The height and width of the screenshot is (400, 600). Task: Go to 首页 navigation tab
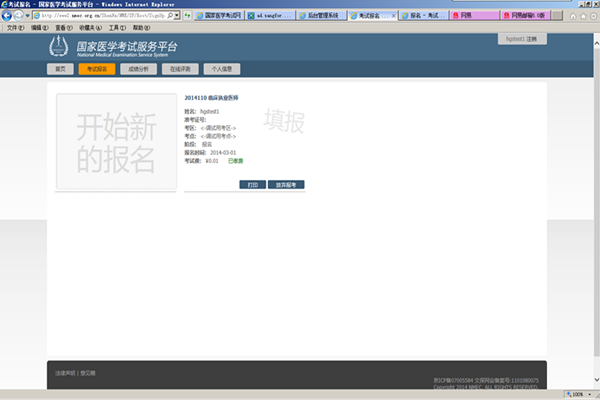pos(60,69)
